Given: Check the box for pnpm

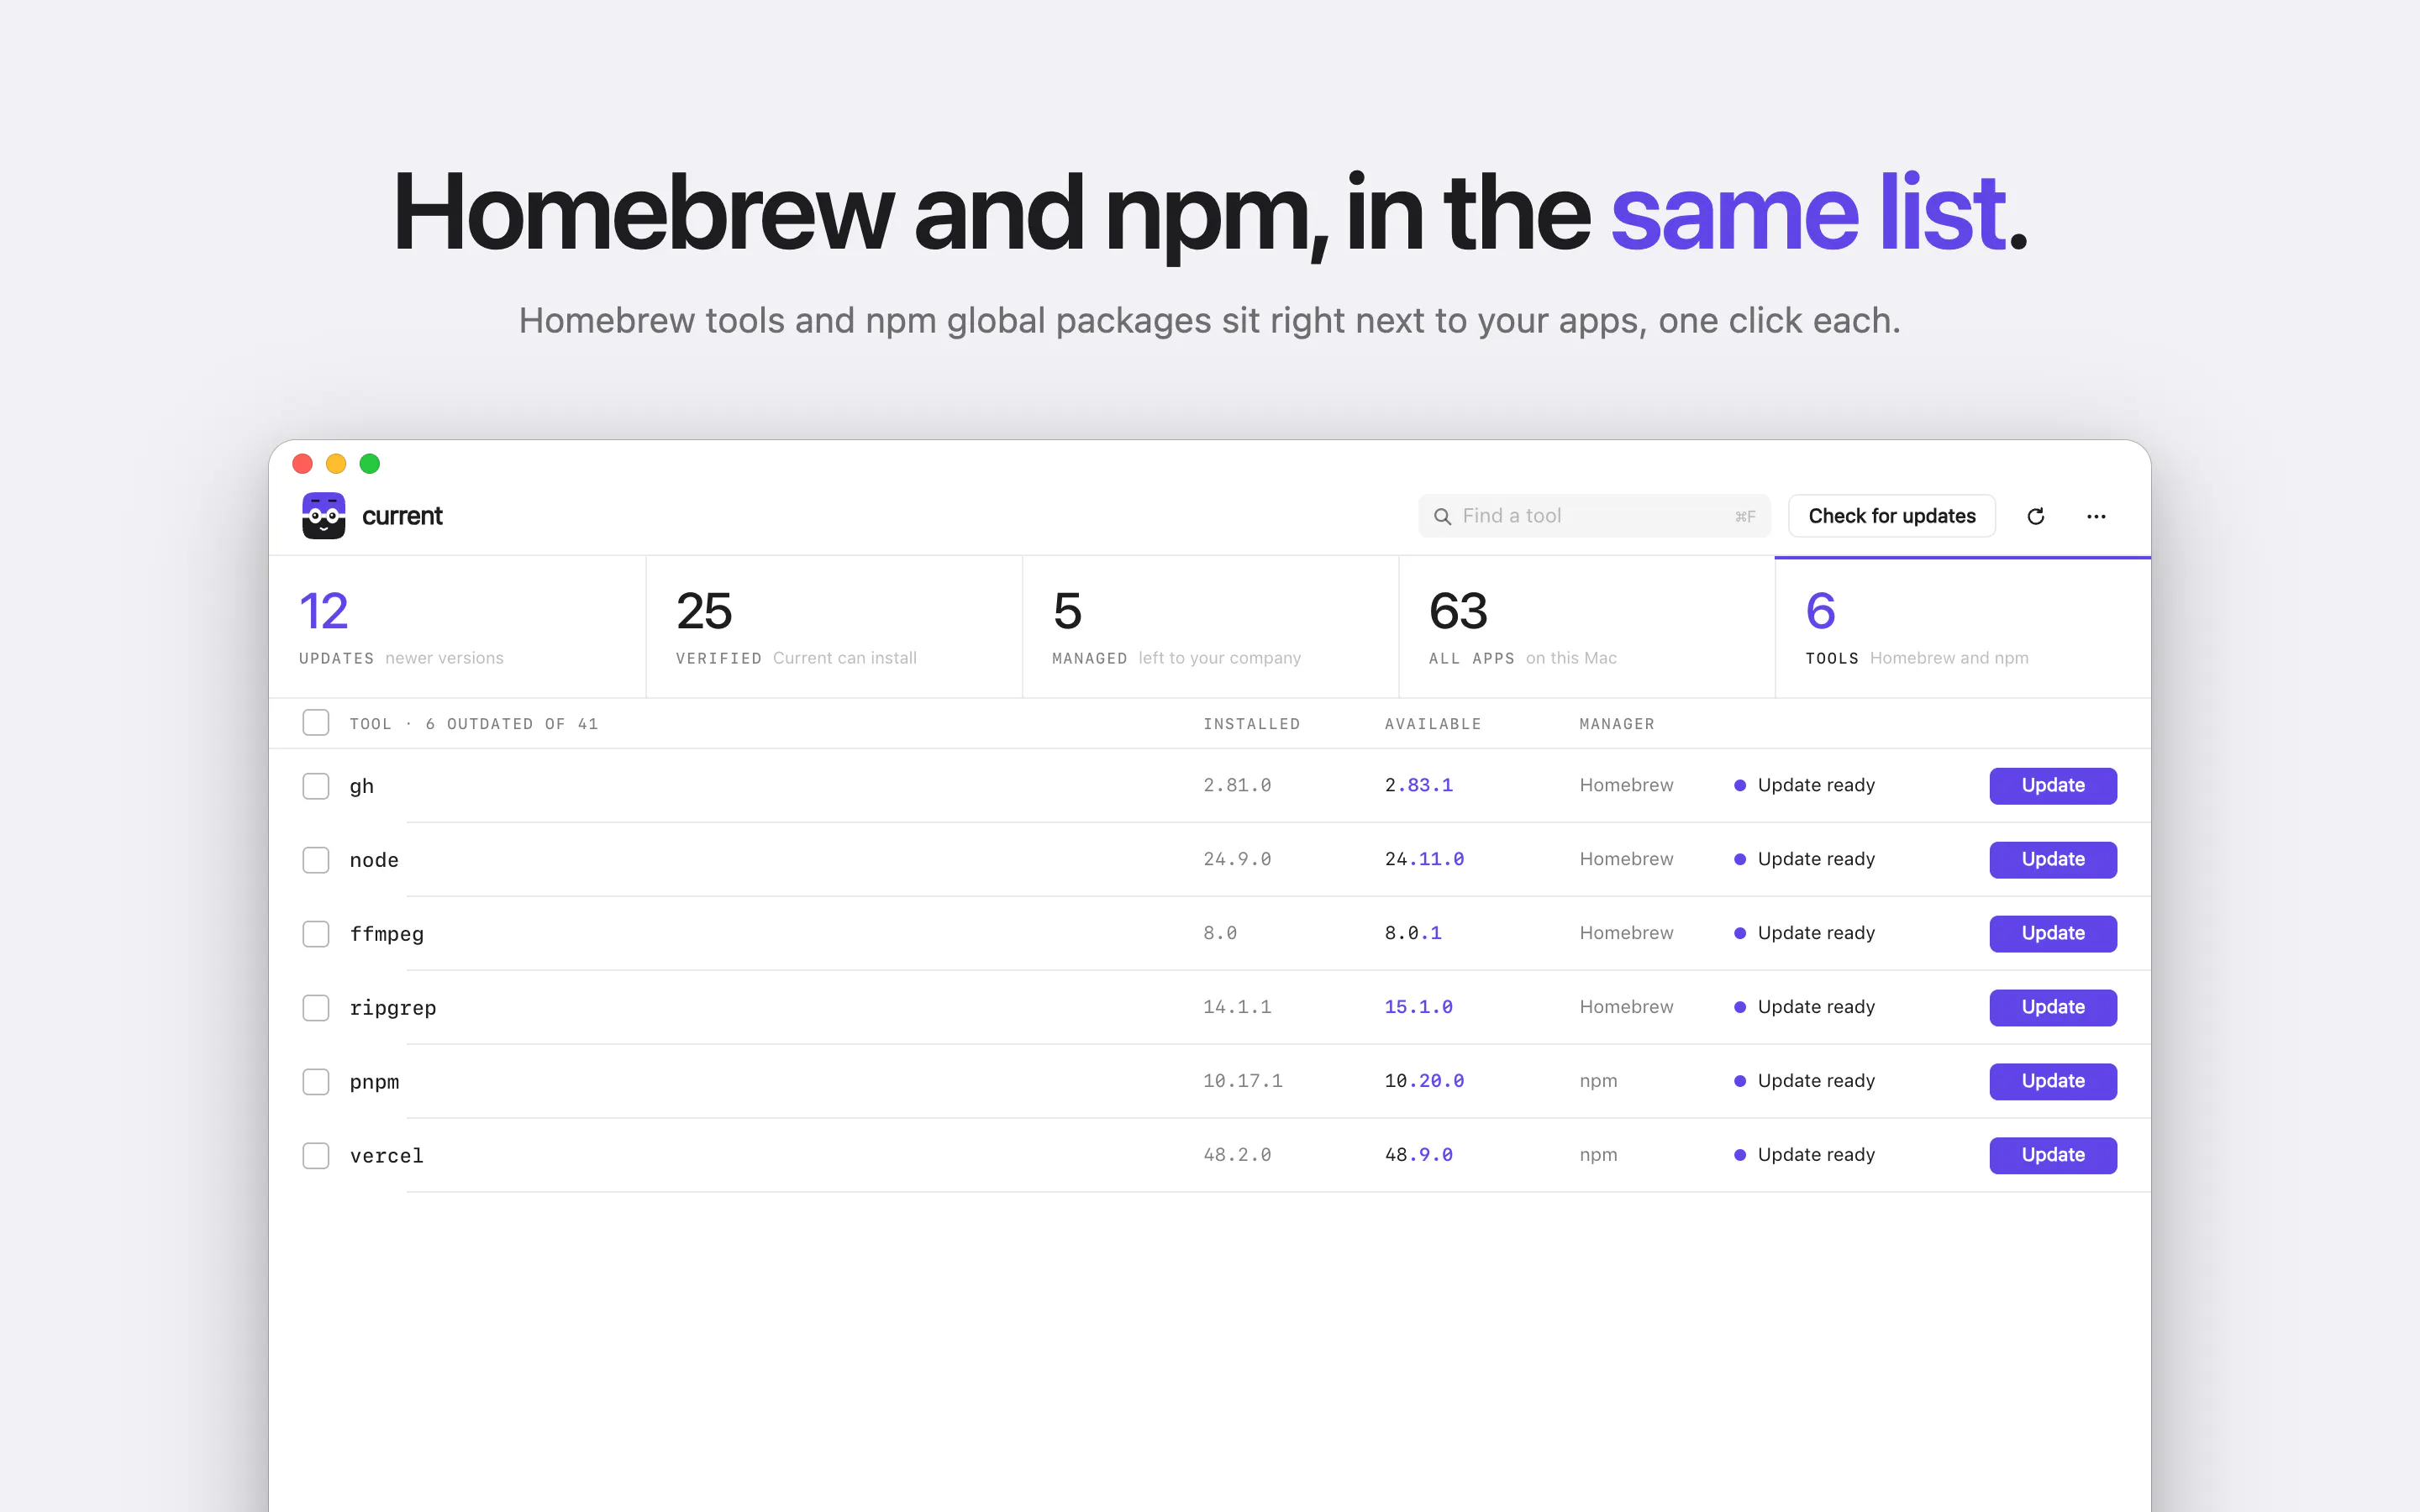Looking at the screenshot, I should click(x=316, y=1082).
